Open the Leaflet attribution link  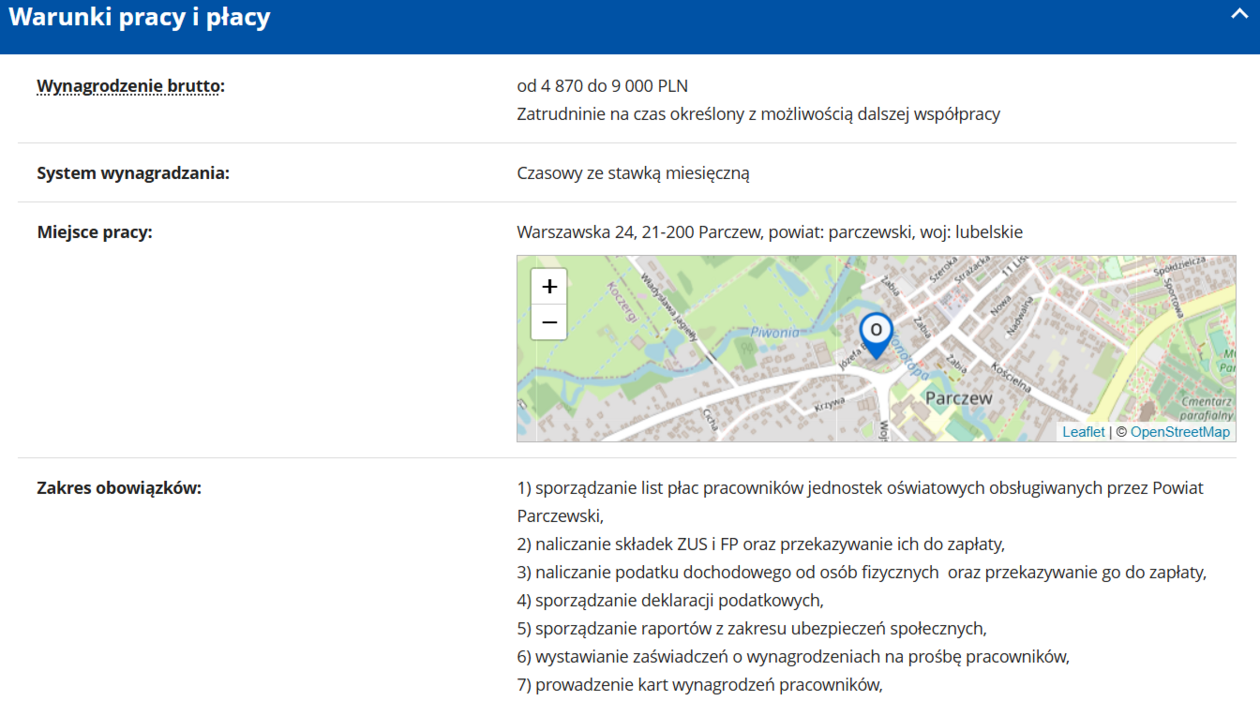tap(1083, 432)
